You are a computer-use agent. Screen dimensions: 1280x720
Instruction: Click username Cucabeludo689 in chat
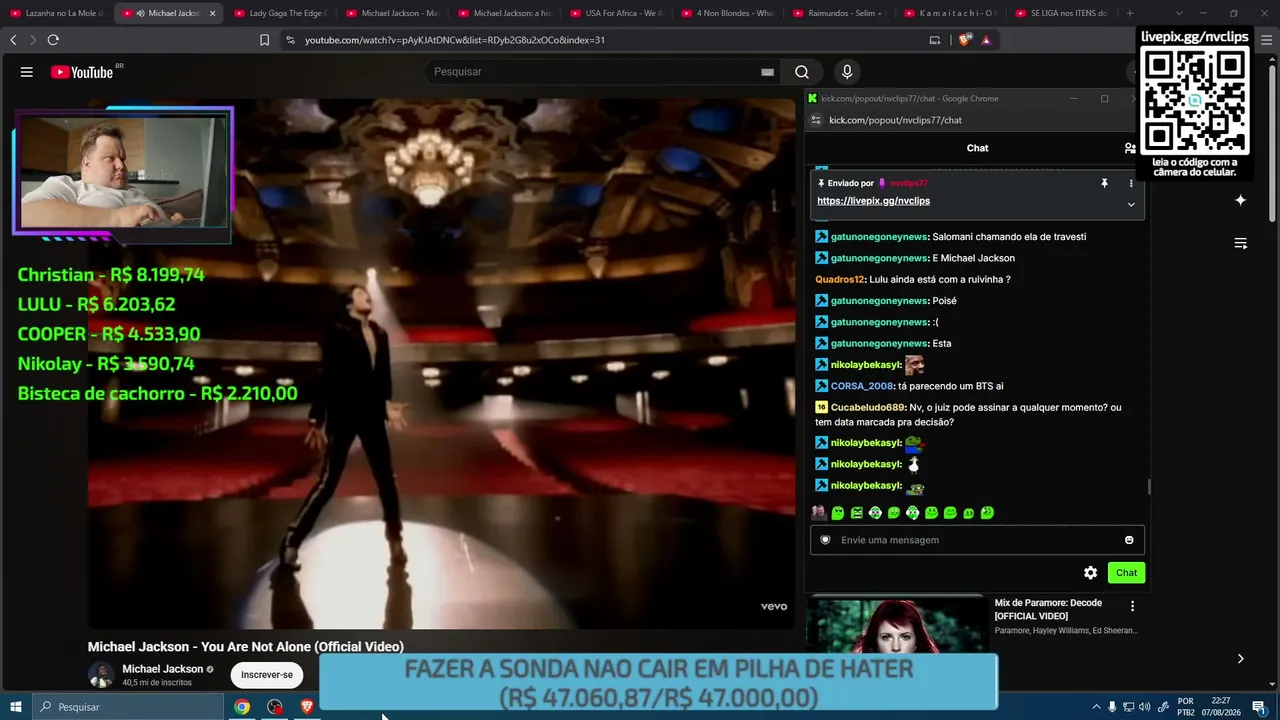click(868, 408)
